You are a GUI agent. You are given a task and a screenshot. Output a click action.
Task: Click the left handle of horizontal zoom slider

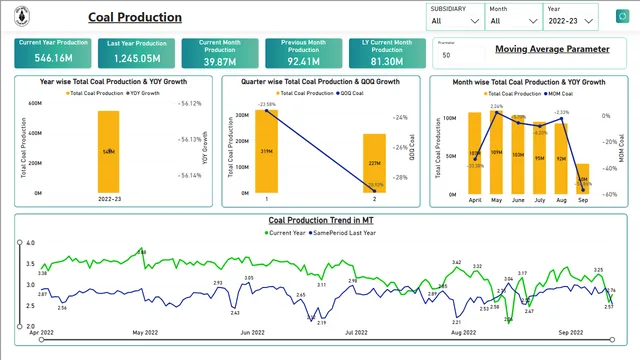[41, 340]
